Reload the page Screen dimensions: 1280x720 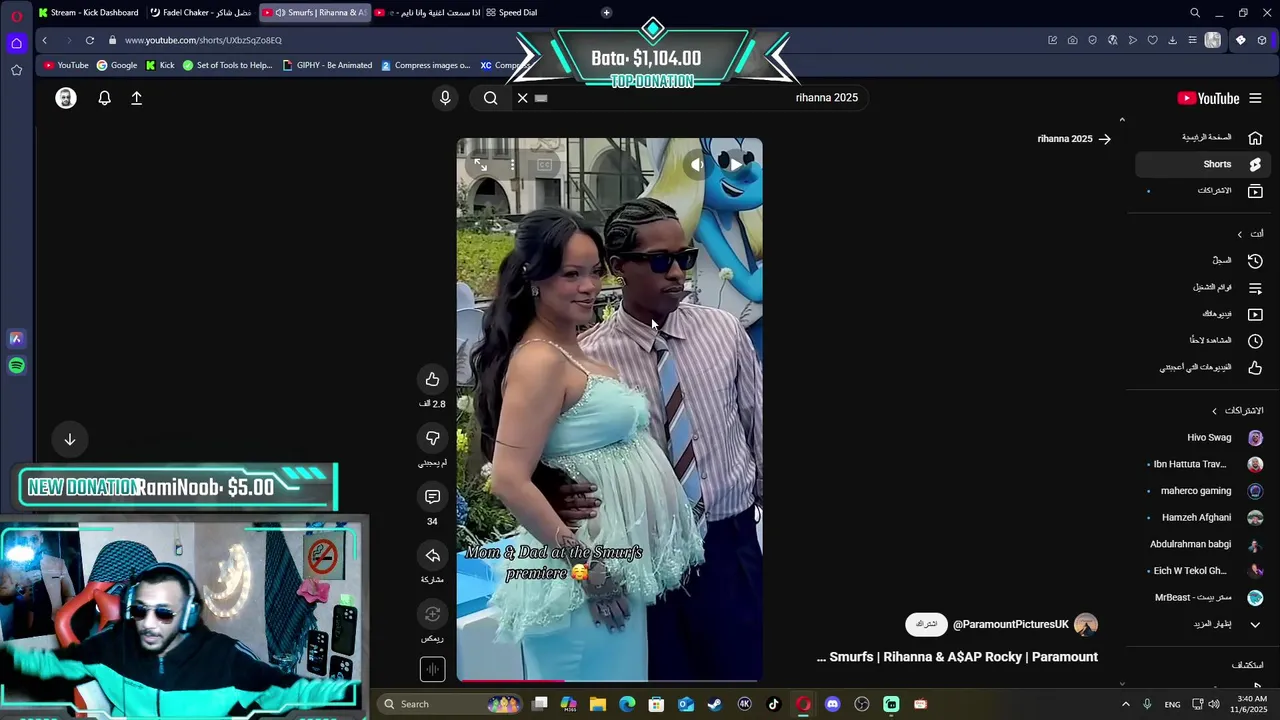90,40
